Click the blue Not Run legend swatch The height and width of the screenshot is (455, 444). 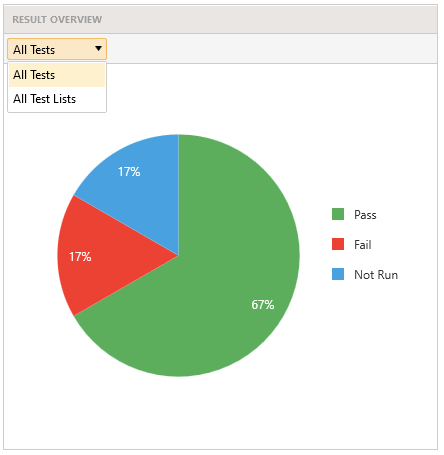point(338,274)
